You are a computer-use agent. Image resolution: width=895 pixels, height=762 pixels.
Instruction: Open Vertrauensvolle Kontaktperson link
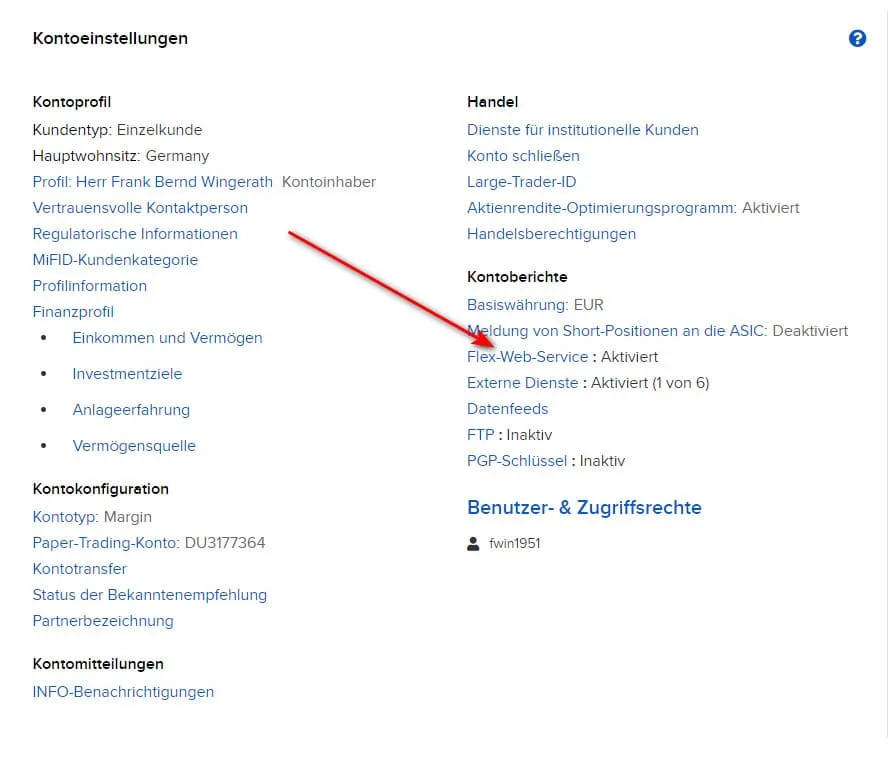pyautogui.click(x=140, y=208)
